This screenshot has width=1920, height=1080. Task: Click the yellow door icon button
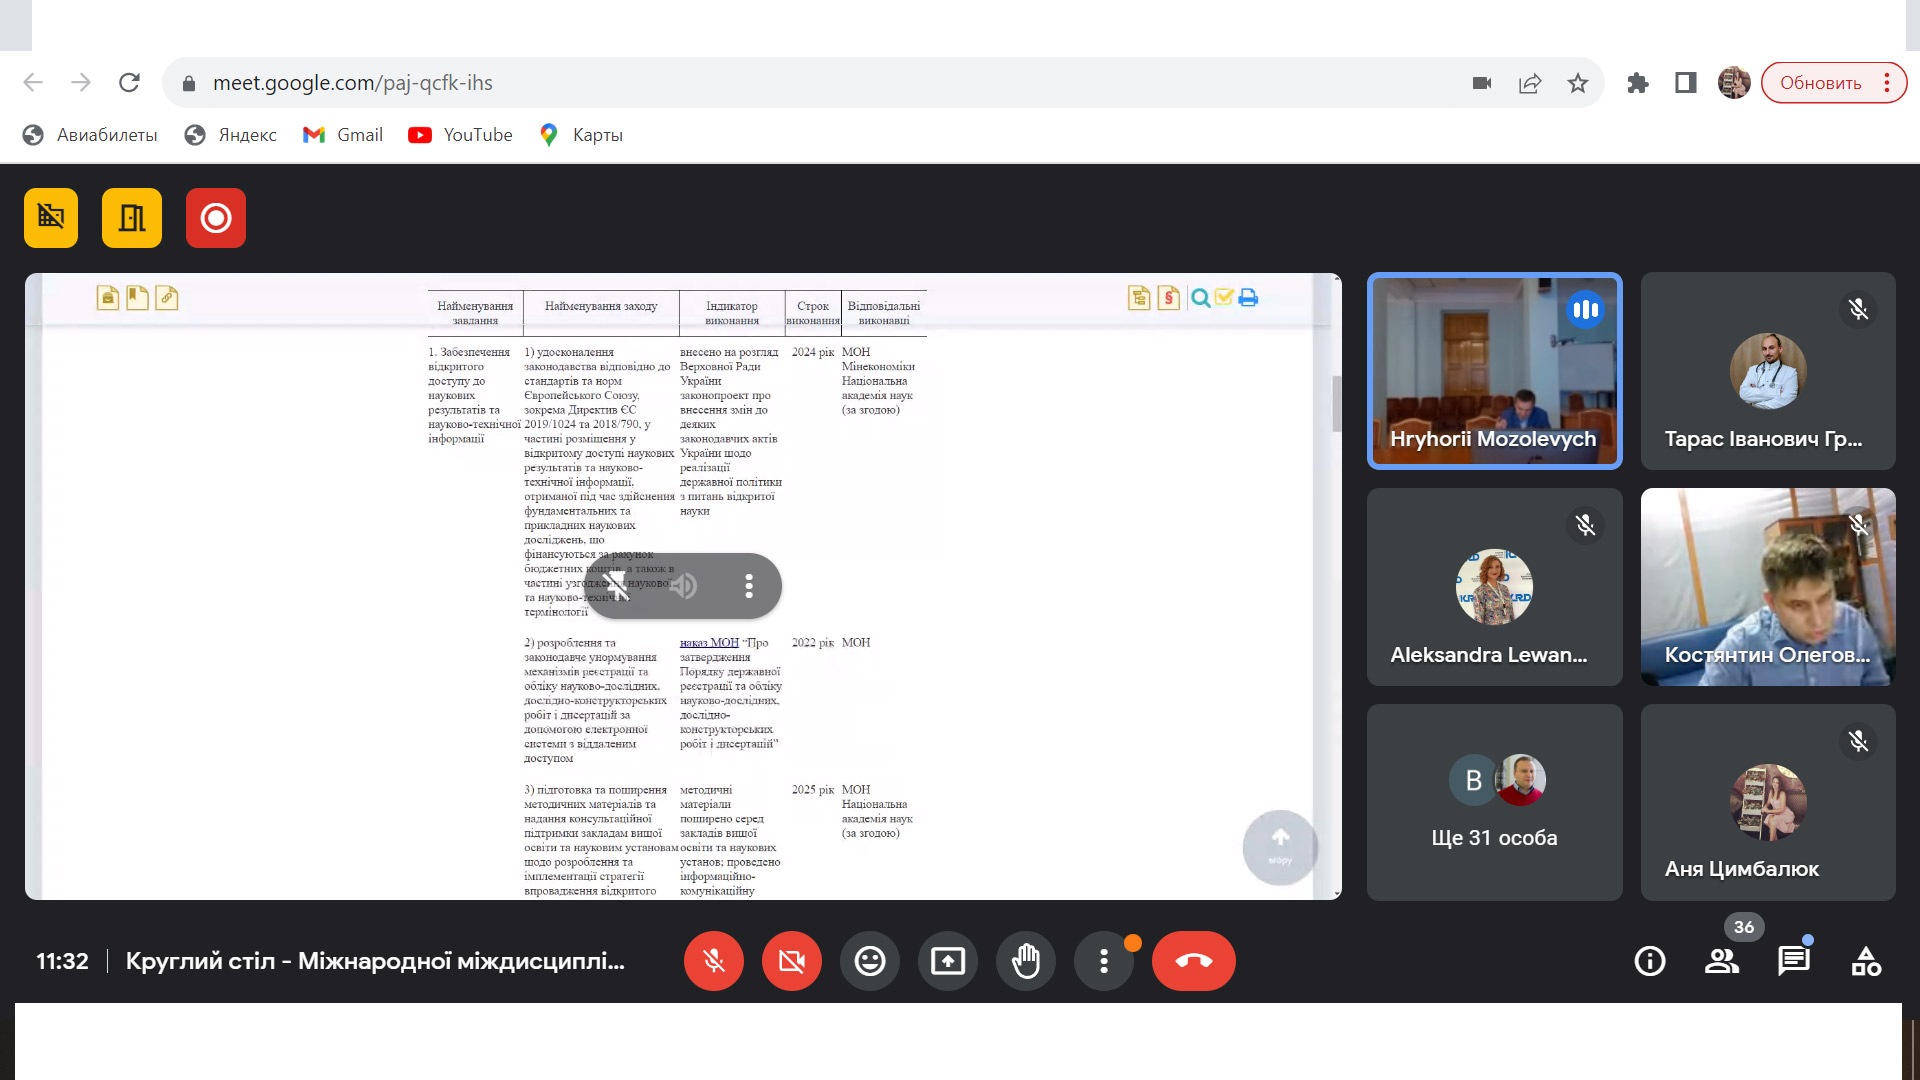click(x=132, y=218)
